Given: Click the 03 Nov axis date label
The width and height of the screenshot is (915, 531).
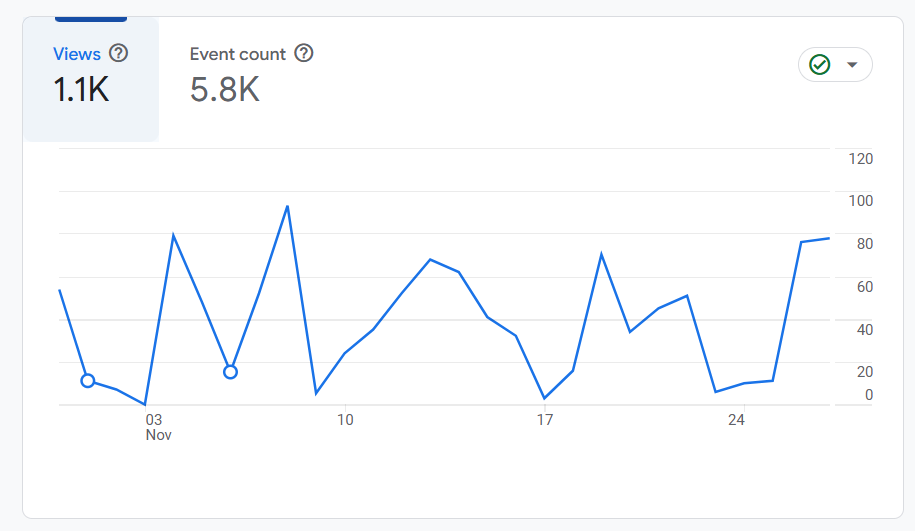Looking at the screenshot, I should pos(158,427).
